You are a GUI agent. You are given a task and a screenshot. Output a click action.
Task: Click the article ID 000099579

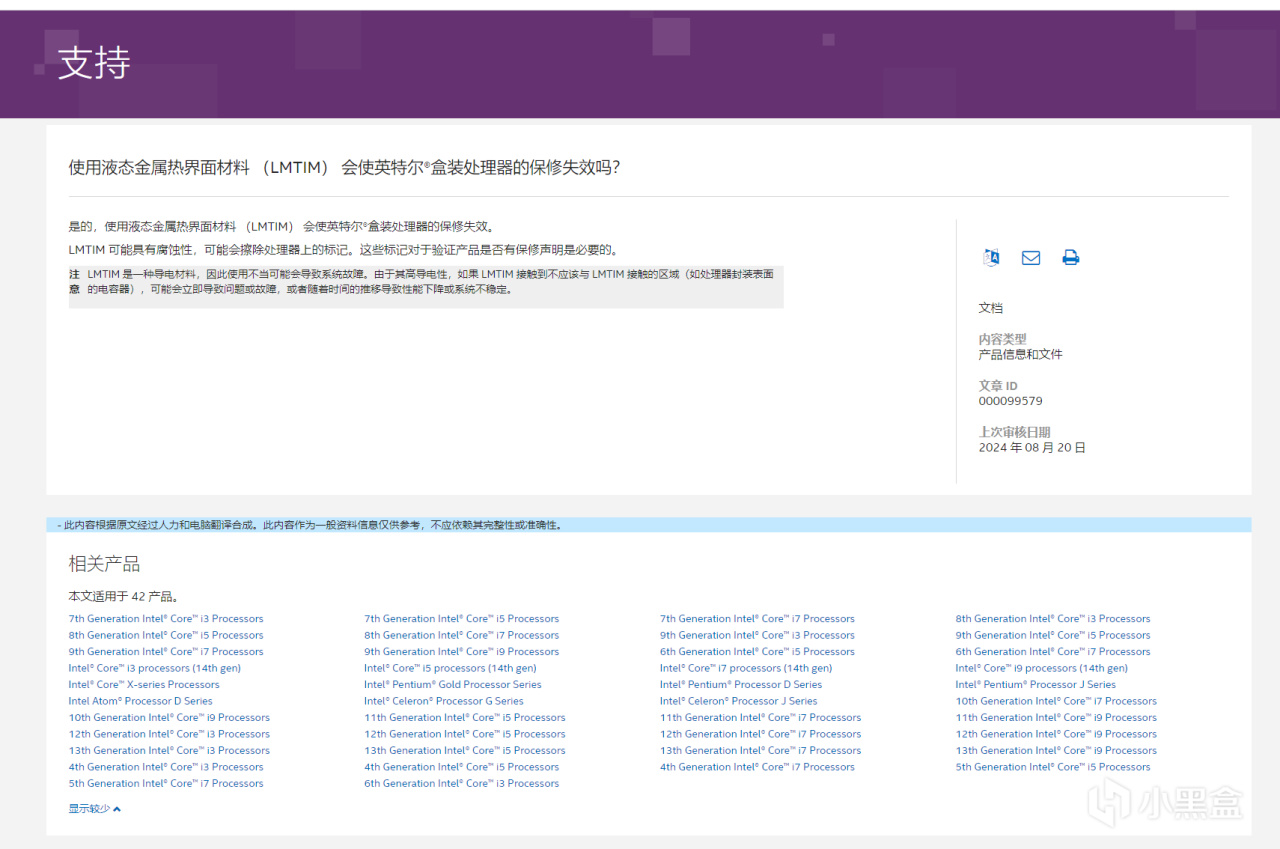(x=1010, y=401)
